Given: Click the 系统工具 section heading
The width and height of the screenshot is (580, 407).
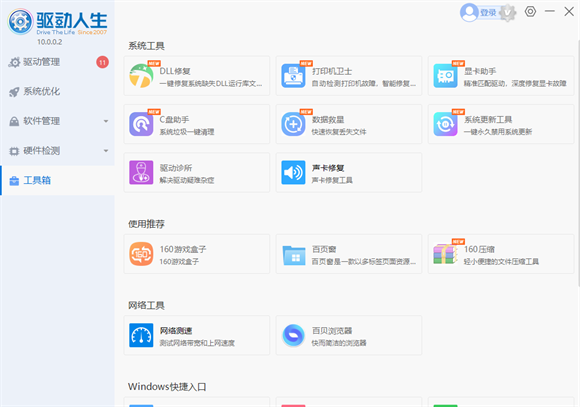Looking at the screenshot, I should (x=146, y=46).
